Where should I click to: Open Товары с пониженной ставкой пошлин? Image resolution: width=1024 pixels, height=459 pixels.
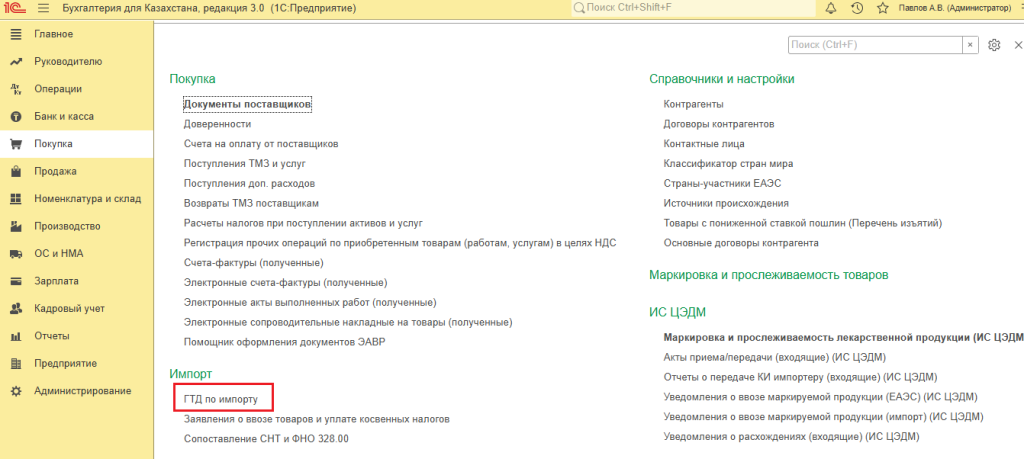point(803,223)
